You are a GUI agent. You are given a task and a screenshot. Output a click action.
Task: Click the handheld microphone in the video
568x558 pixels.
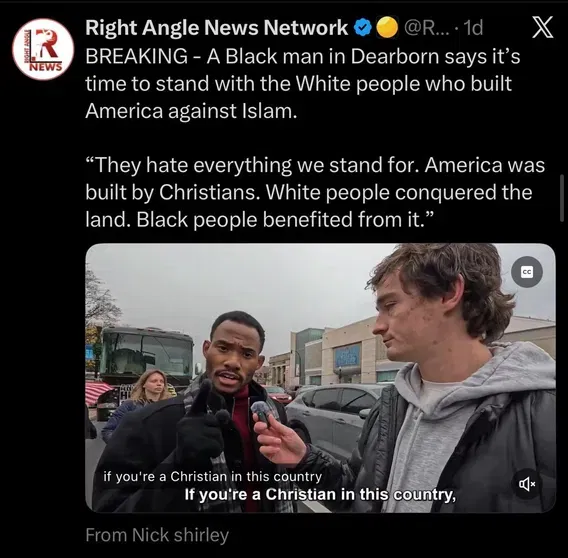point(260,411)
